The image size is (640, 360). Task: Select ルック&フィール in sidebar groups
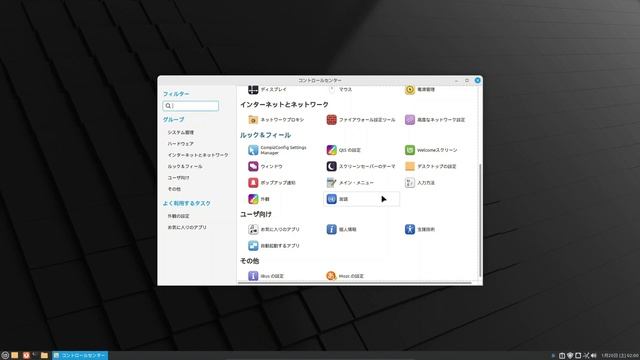pyautogui.click(x=185, y=167)
